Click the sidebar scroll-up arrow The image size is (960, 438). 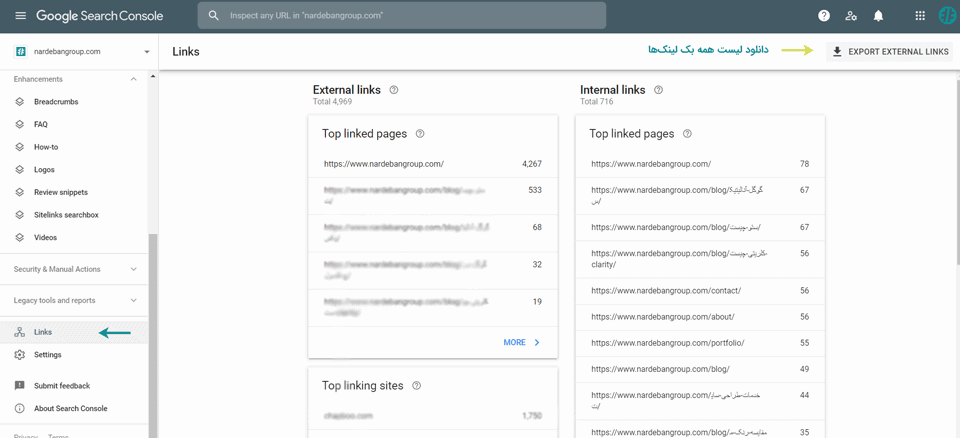153,75
